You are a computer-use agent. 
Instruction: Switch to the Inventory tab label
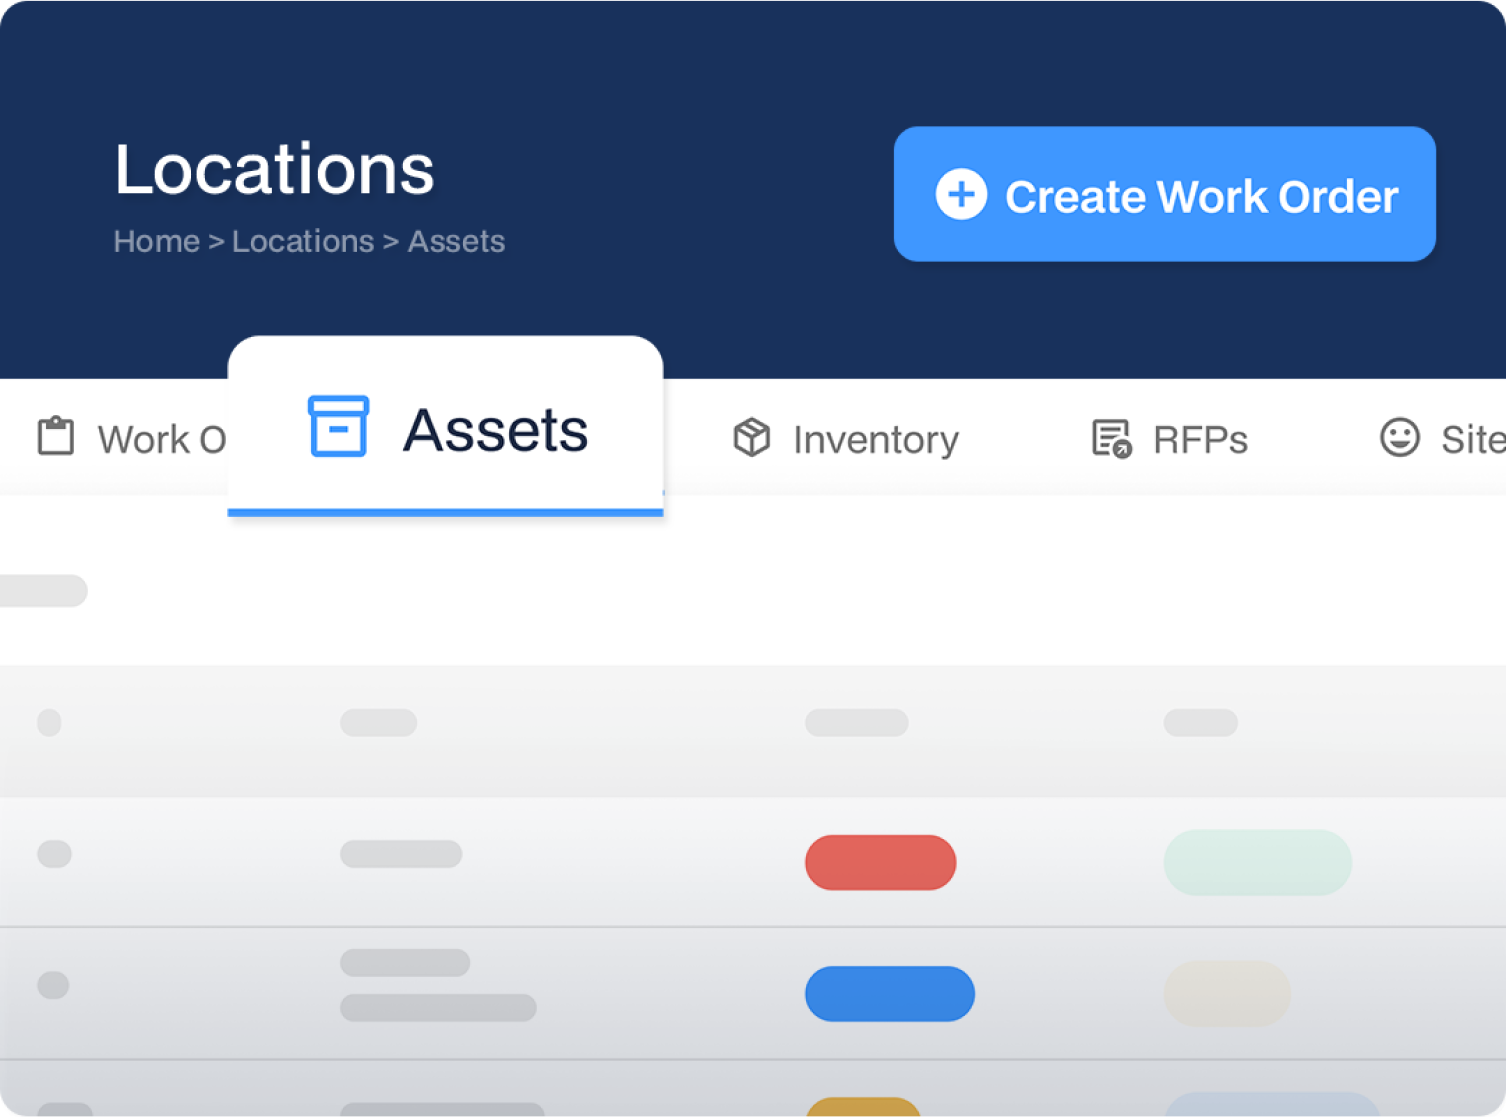coord(875,440)
